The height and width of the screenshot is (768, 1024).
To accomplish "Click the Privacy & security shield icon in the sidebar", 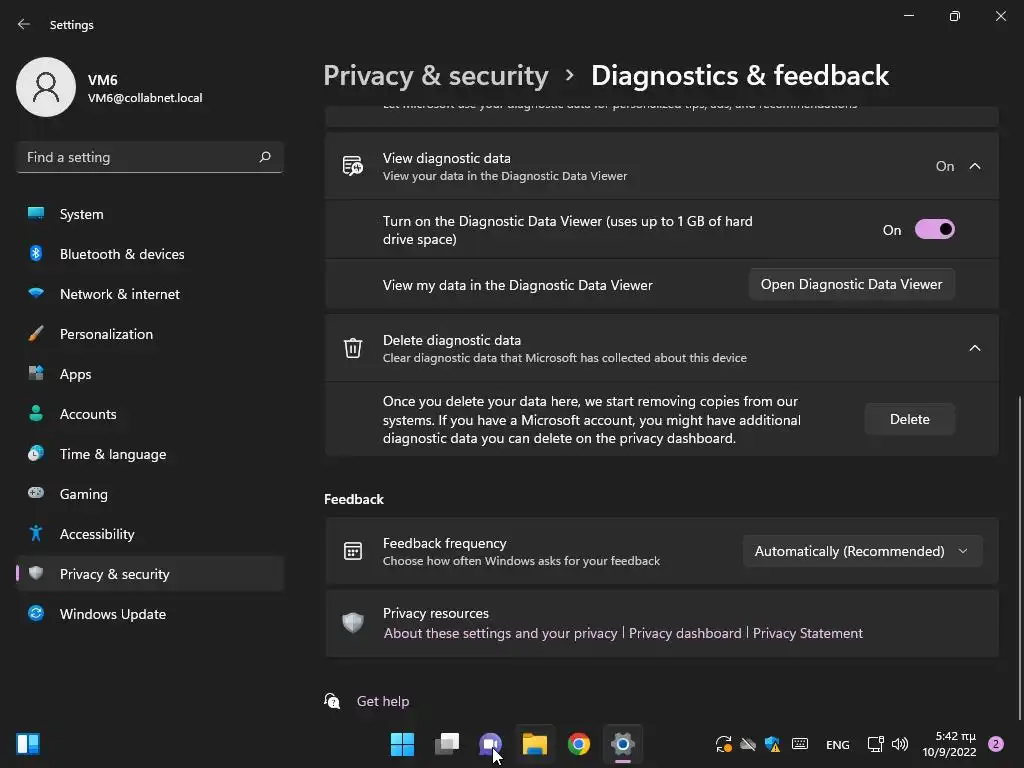I will [36, 573].
